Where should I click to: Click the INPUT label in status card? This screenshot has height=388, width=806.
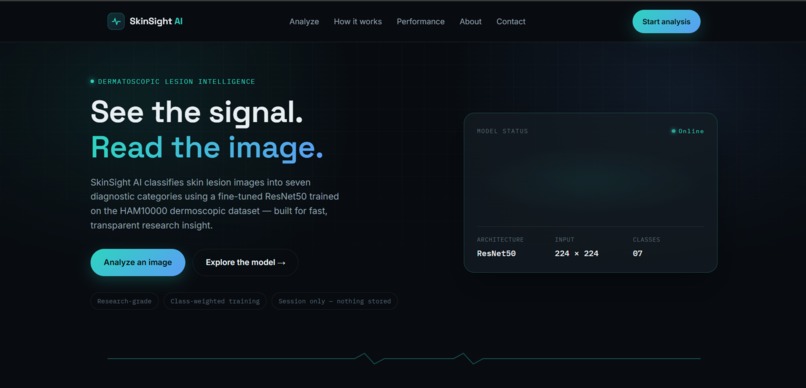point(564,239)
